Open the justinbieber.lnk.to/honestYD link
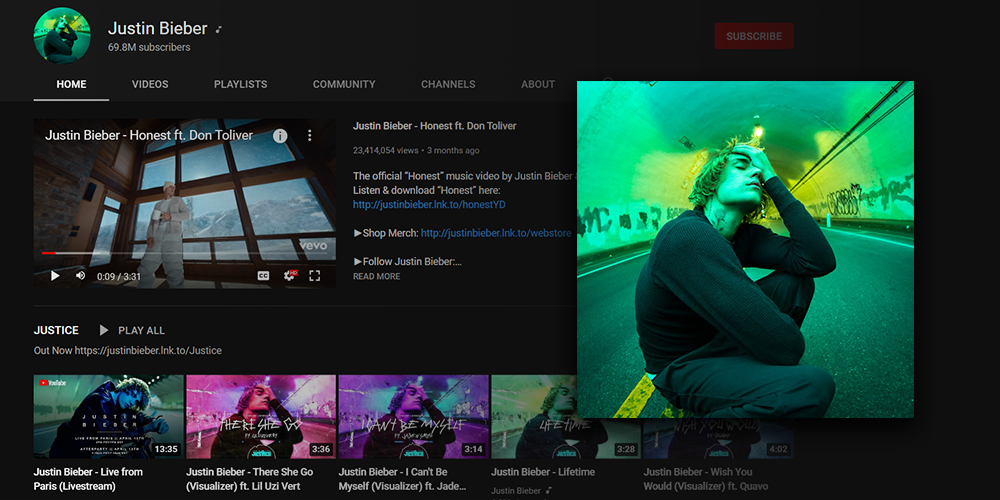1000x500 pixels. pos(429,205)
